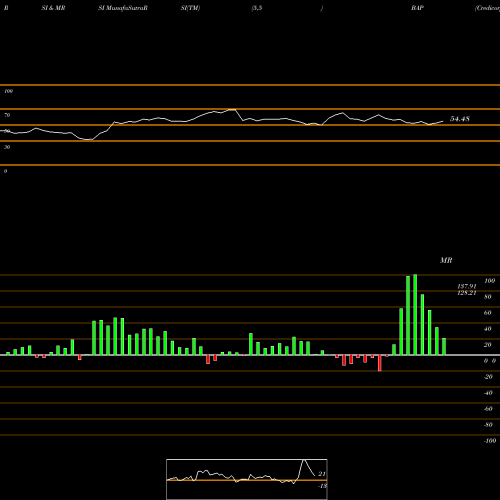
Task: Click the 137.91 value label
Action: pos(467,286)
